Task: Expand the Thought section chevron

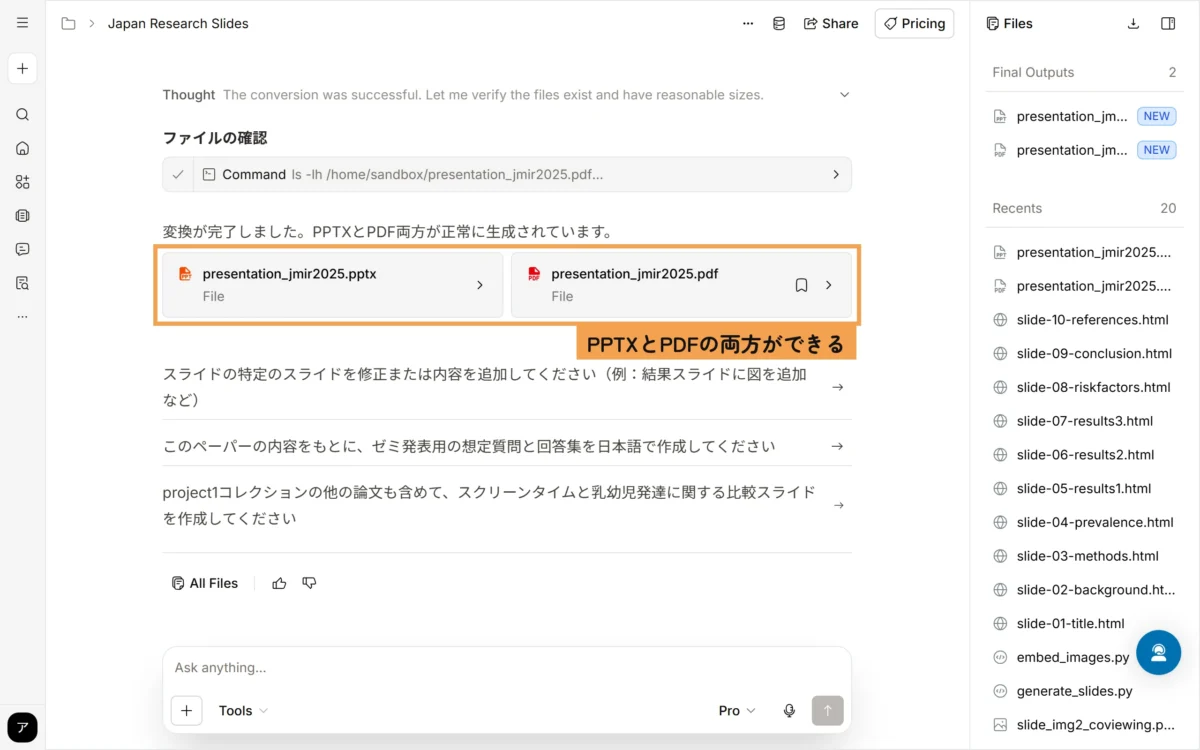Action: (x=844, y=95)
